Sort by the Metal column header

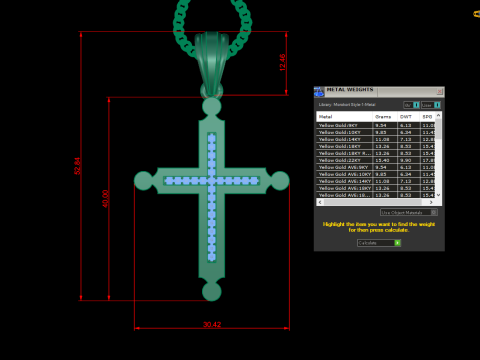(x=344, y=117)
